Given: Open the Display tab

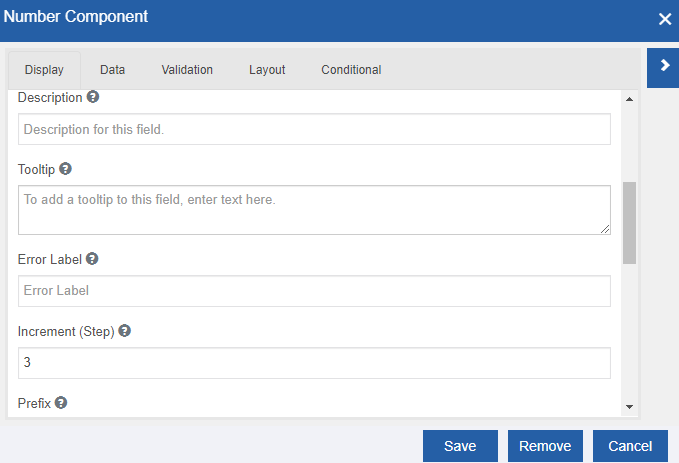Looking at the screenshot, I should (x=44, y=70).
